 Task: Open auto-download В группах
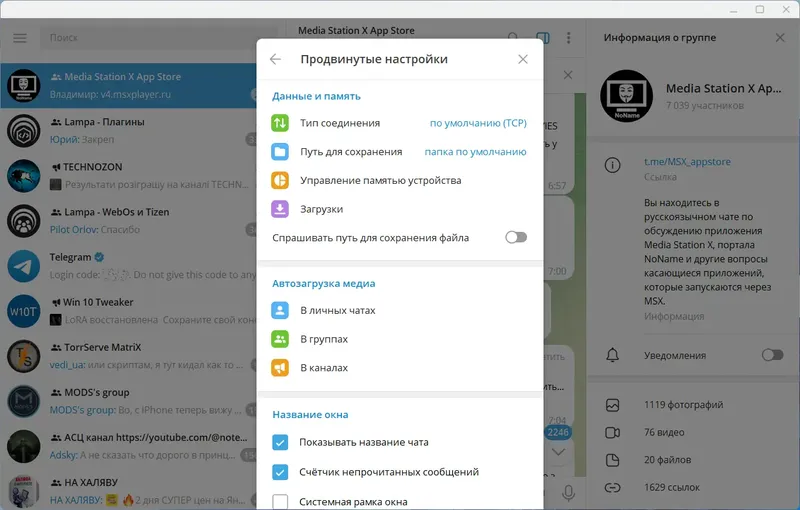400,339
